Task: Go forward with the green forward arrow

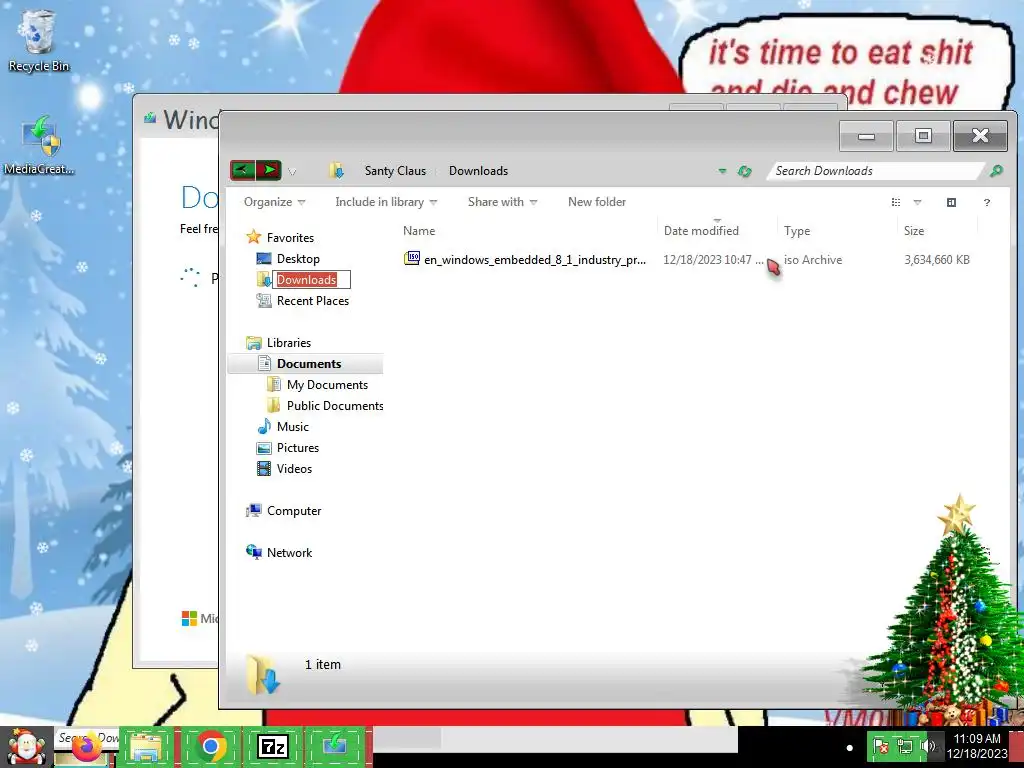Action: pos(269,170)
